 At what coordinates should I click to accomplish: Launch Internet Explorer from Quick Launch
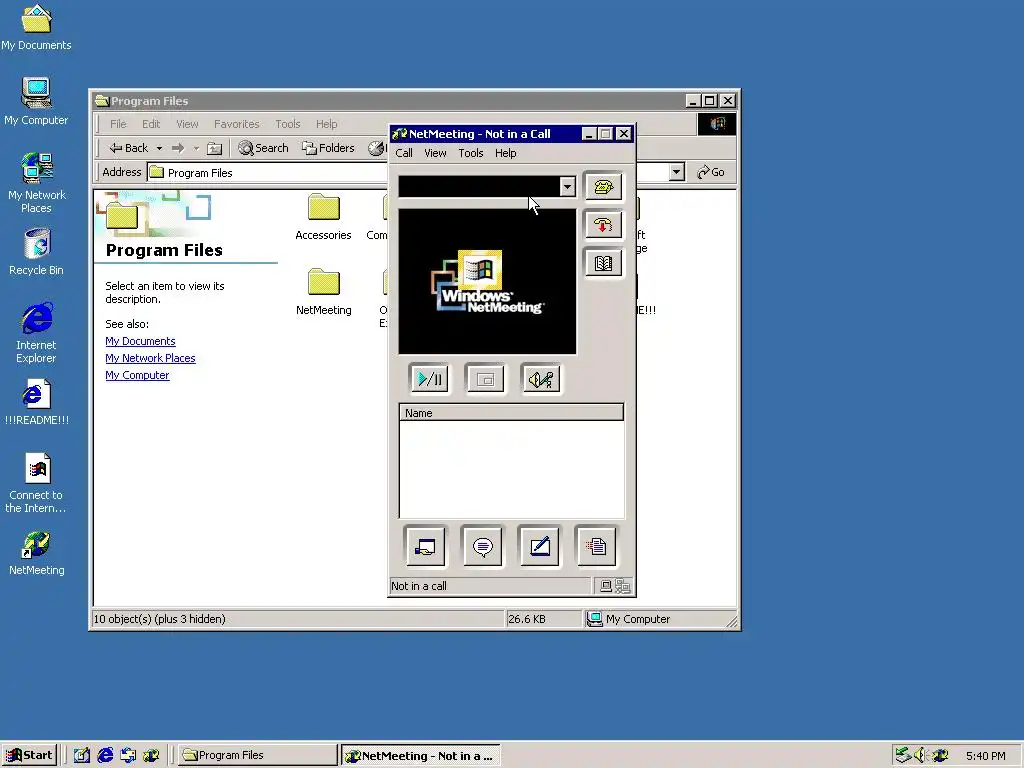[x=104, y=756]
